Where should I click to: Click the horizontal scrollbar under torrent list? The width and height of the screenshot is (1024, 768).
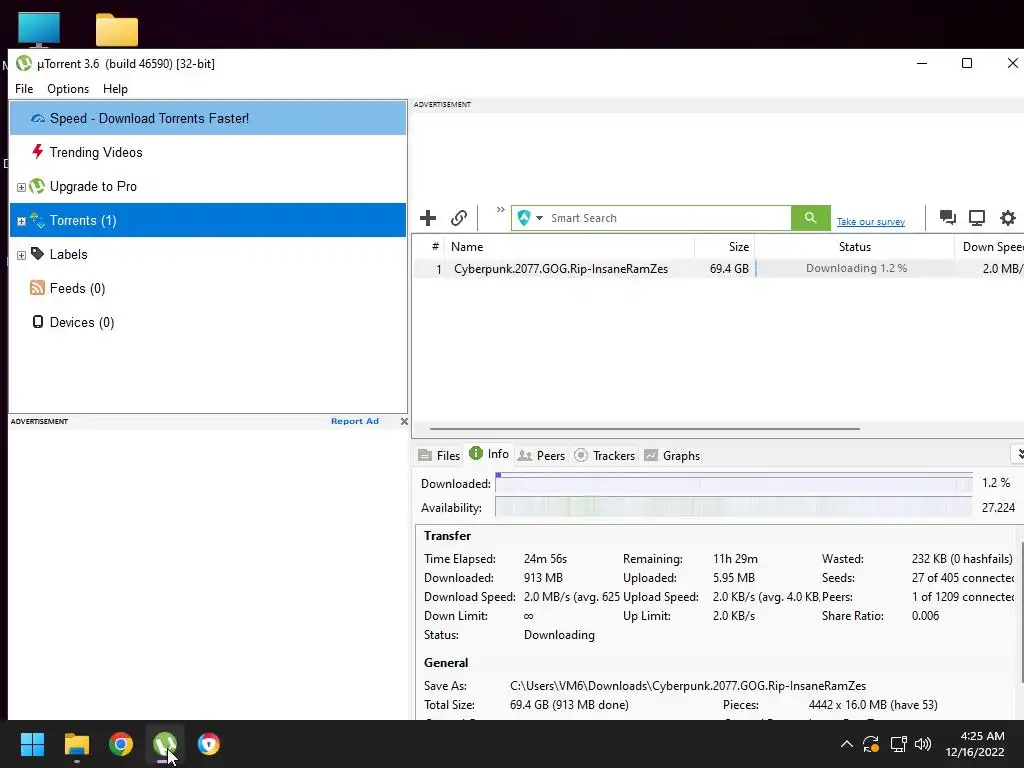tap(645, 429)
